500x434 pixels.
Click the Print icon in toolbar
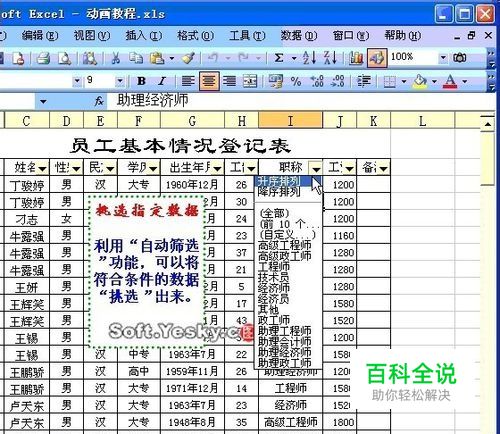click(43, 58)
